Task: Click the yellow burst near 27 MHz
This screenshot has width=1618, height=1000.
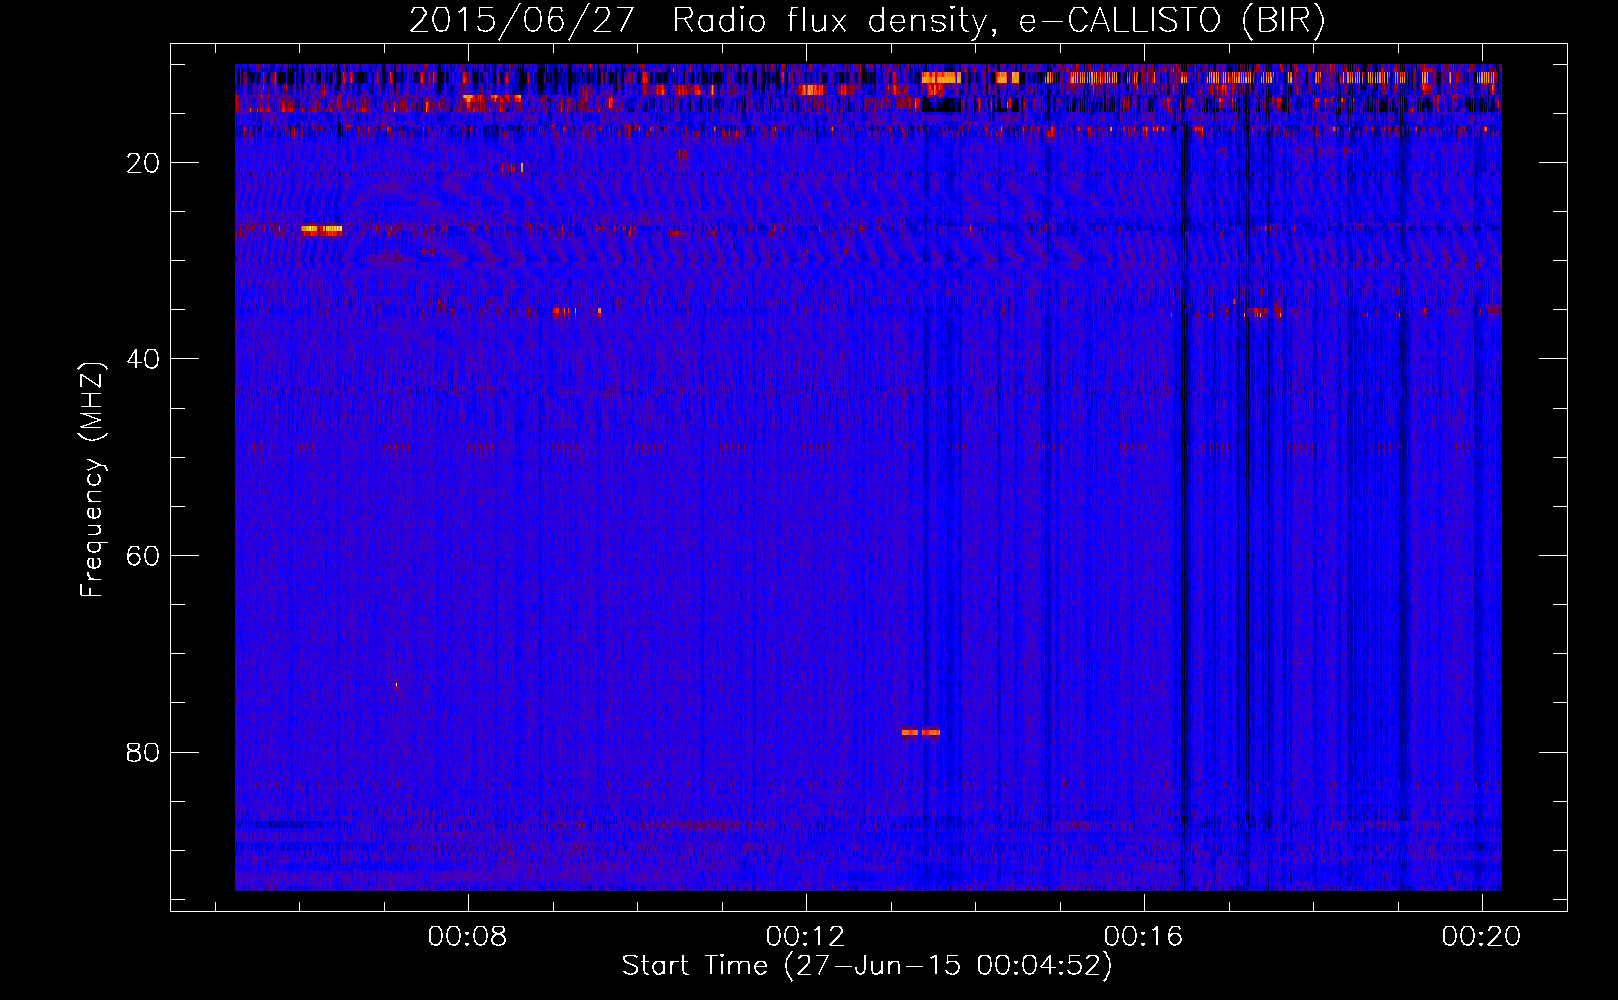Action: point(322,229)
